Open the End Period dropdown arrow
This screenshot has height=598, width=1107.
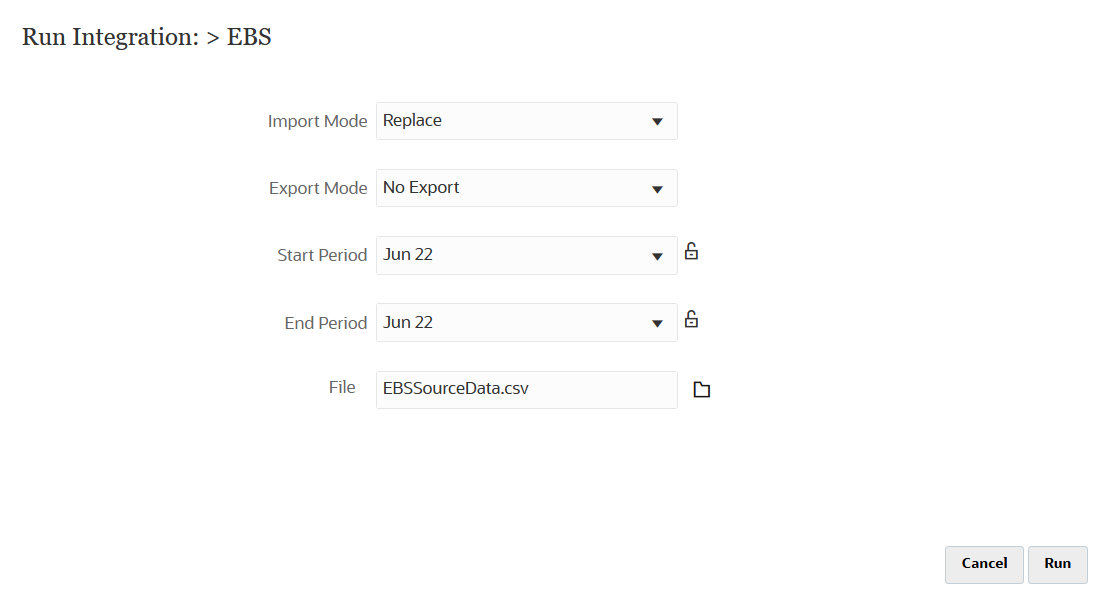[657, 323]
